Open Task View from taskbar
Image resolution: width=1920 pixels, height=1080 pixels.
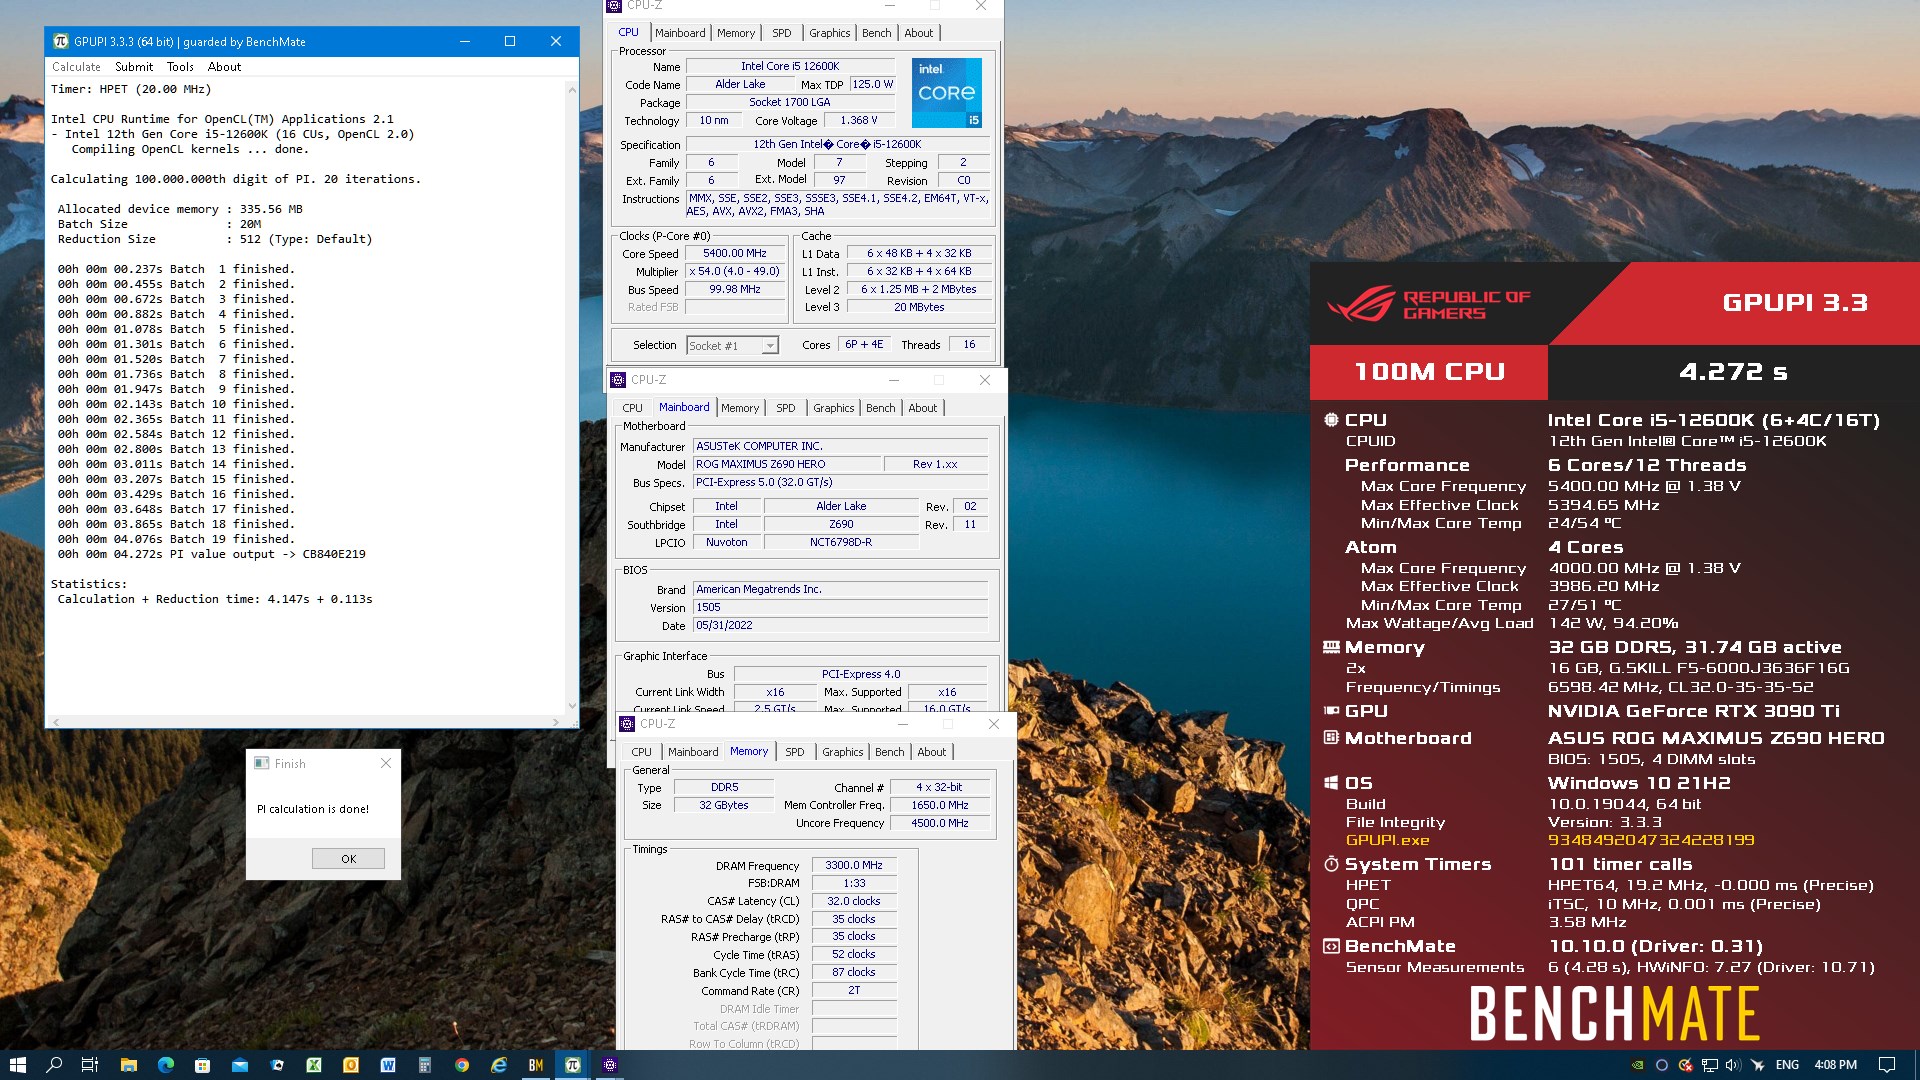pyautogui.click(x=90, y=1065)
